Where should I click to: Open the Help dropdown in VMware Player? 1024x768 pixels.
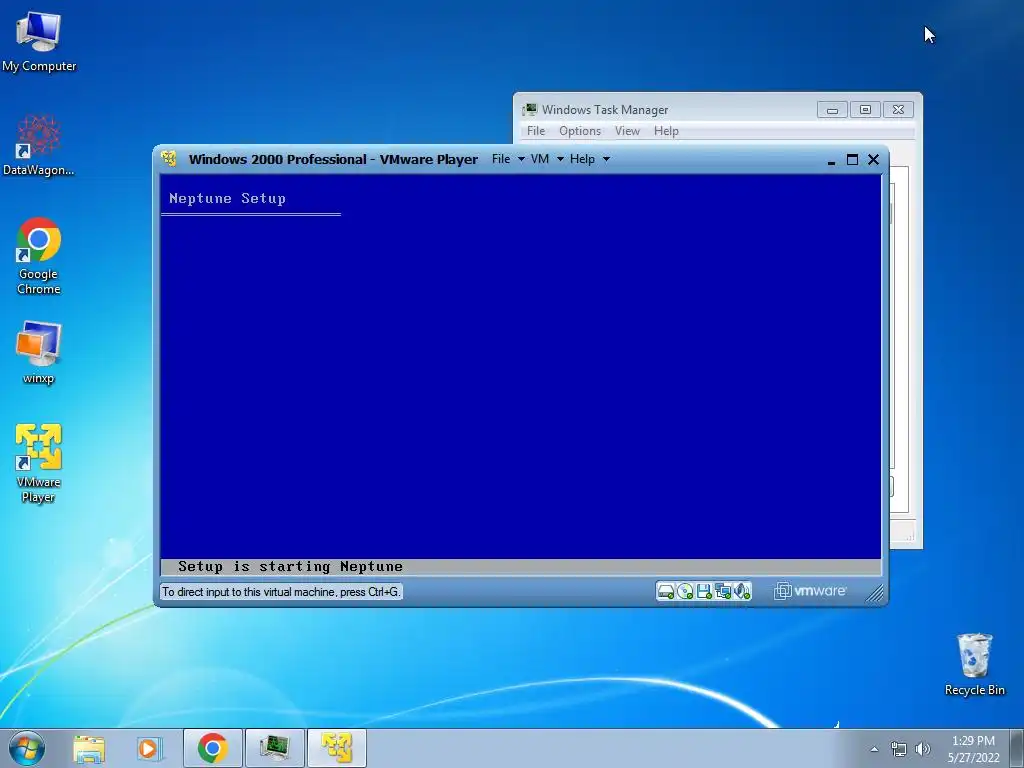[x=590, y=159]
